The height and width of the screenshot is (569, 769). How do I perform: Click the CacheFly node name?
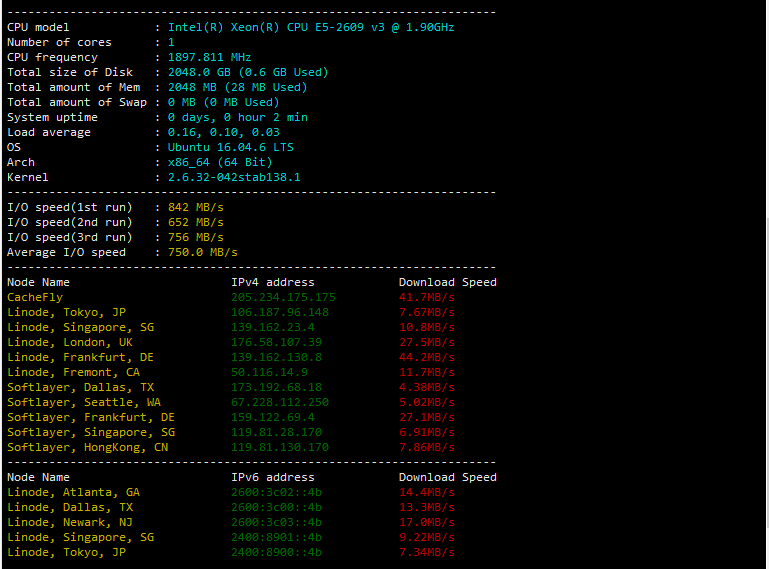[35, 297]
